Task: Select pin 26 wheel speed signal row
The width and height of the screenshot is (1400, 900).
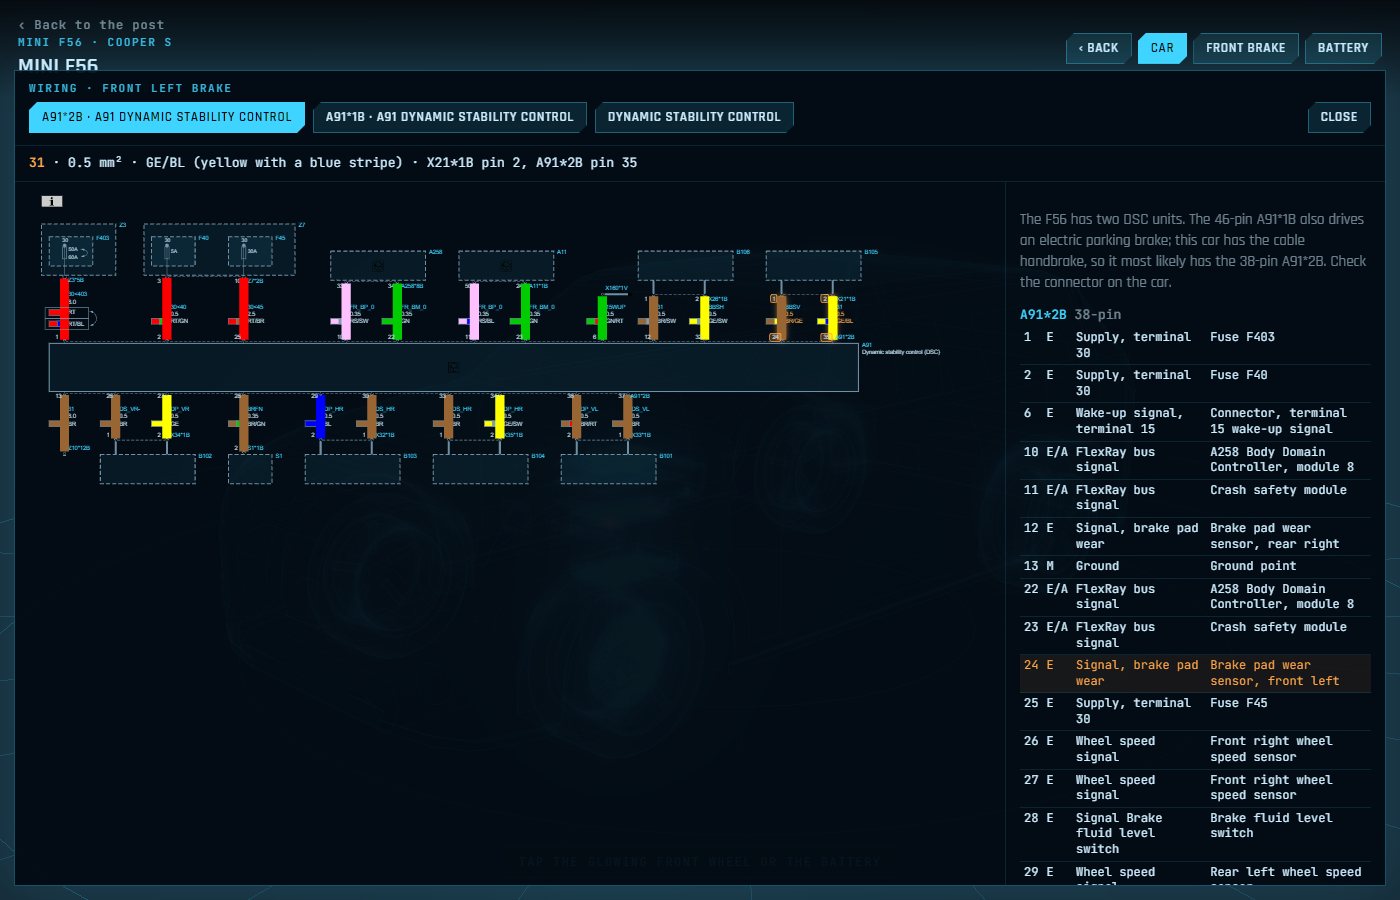Action: click(1195, 749)
